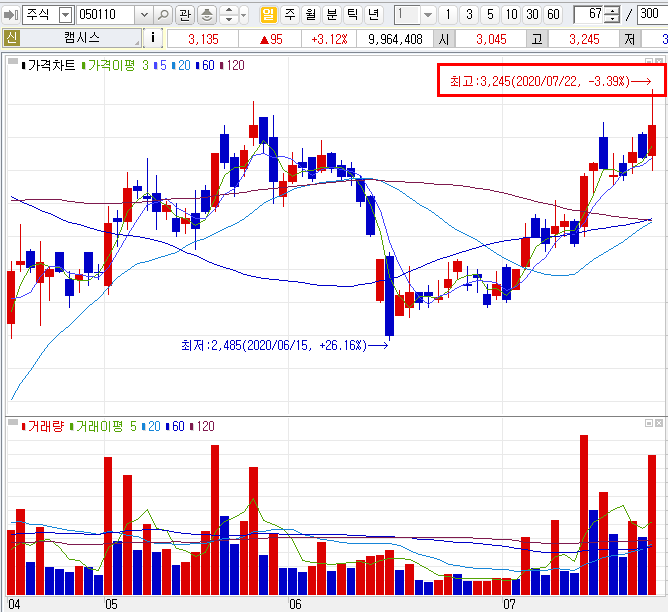Image resolution: width=668 pixels, height=612 pixels.
Task: Click the bar count field showing 67
Action: 590,15
